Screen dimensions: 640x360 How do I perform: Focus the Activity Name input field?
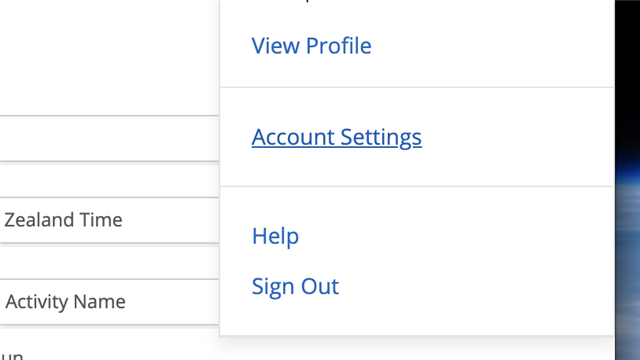point(109,302)
